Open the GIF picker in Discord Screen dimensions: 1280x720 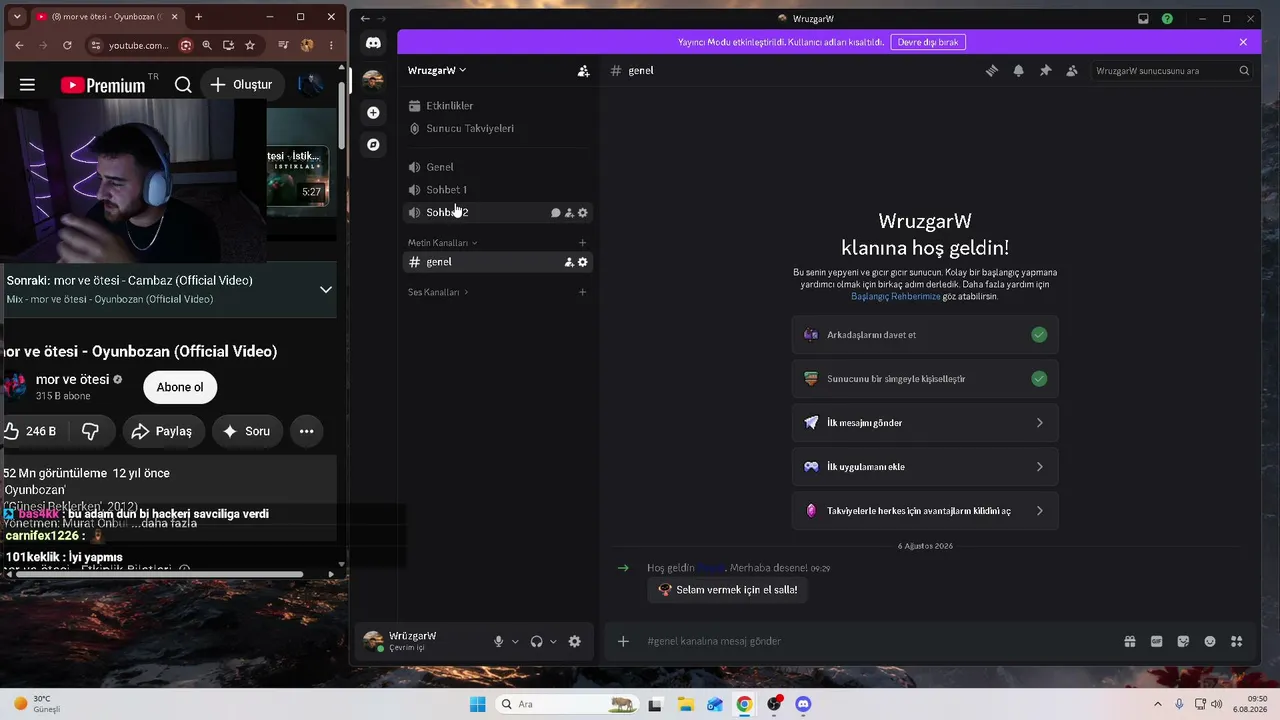pos(1157,642)
